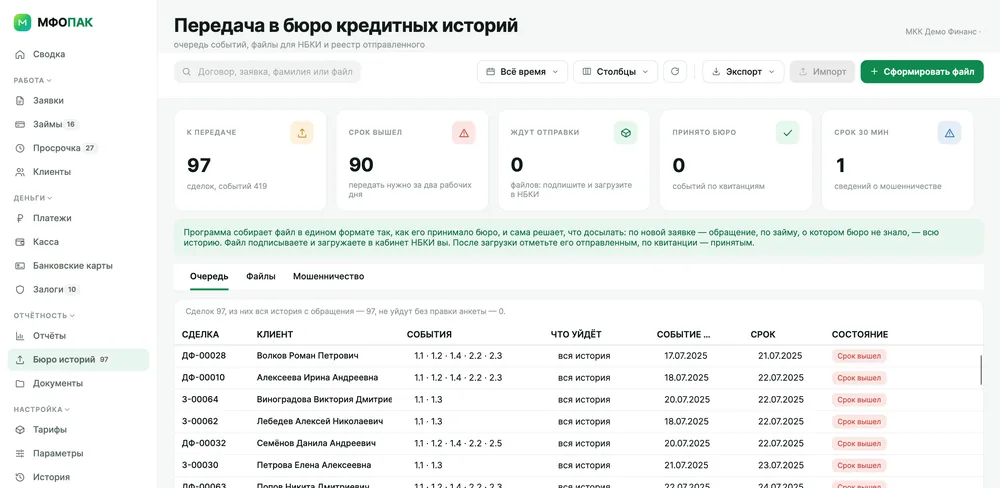
Task: Switch to the Файлы tab
Action: point(261,277)
